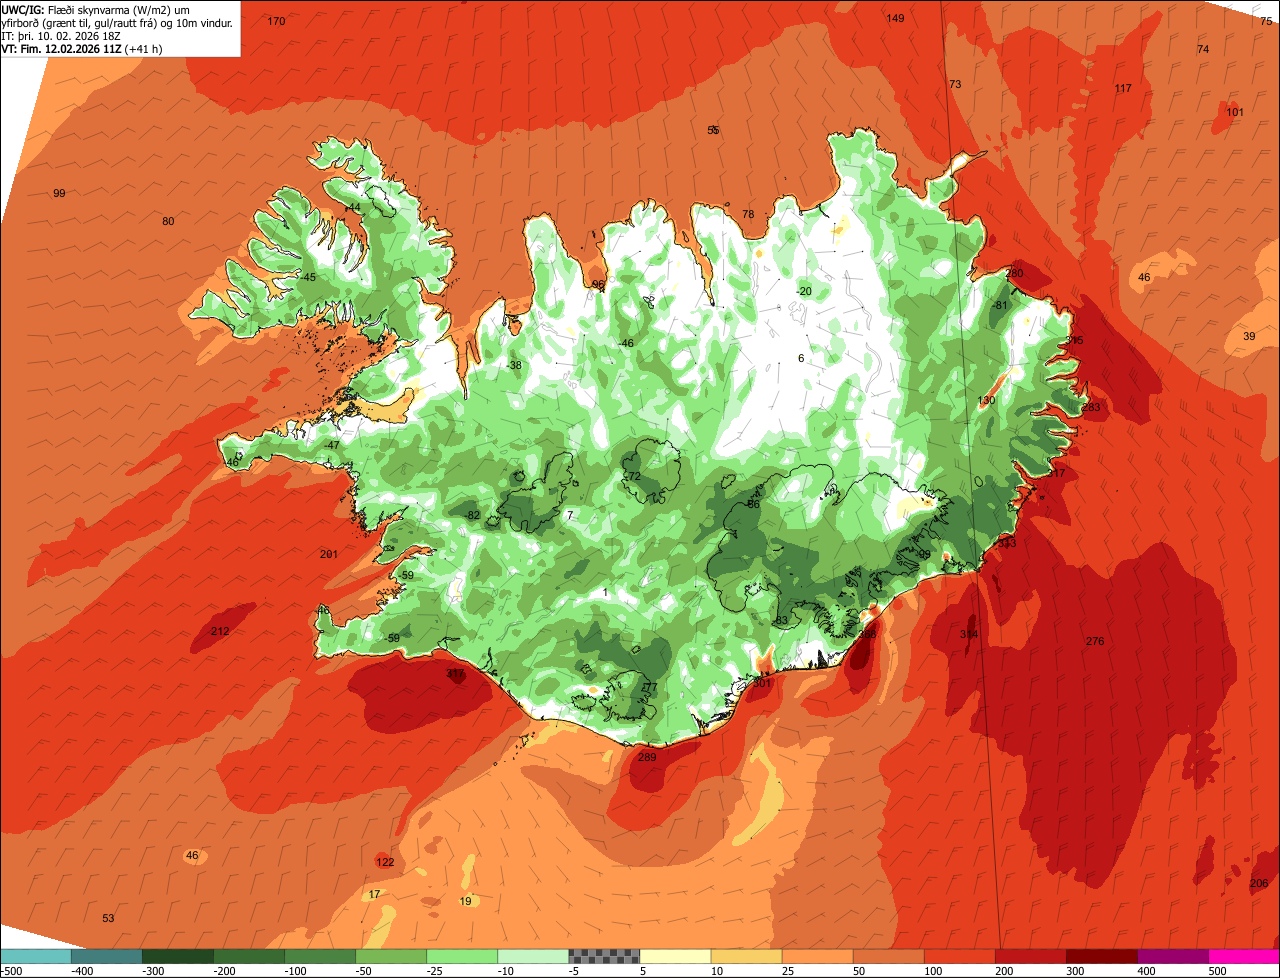This screenshot has height=978, width=1280.
Task: Click the inland value -38
Action: click(x=514, y=365)
